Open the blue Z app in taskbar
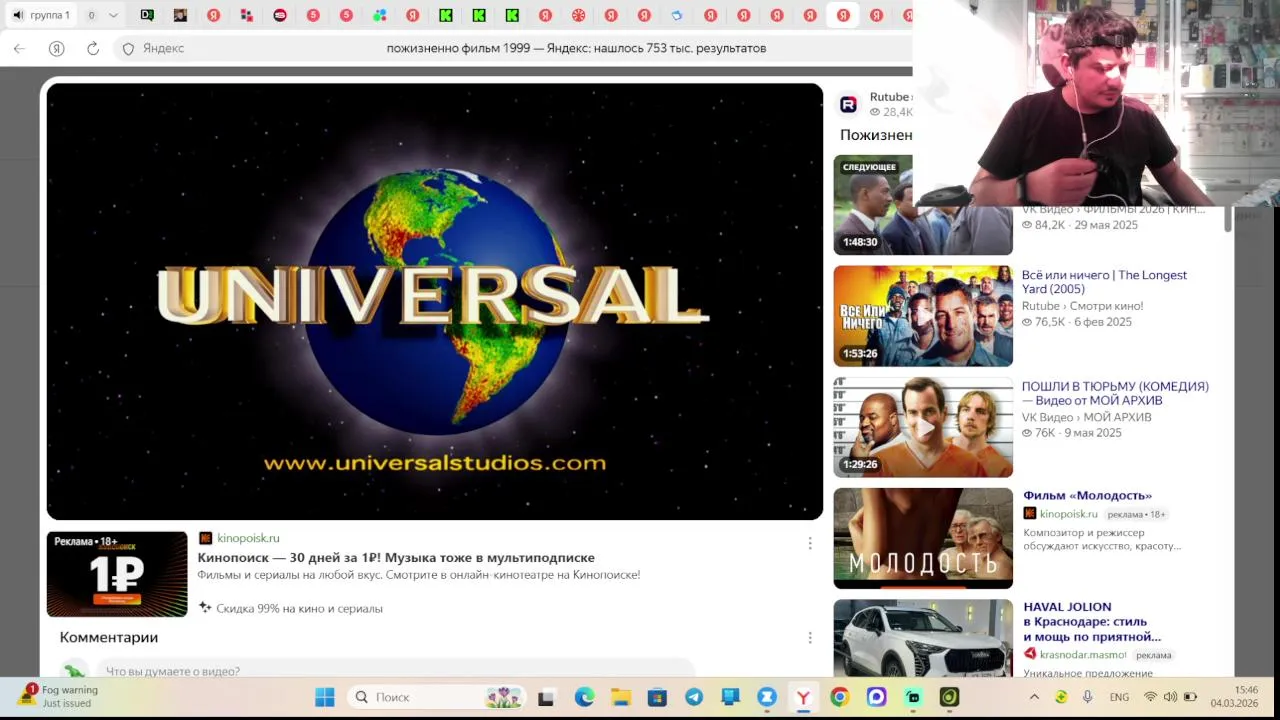Image resolution: width=1280 pixels, height=720 pixels. [767, 697]
